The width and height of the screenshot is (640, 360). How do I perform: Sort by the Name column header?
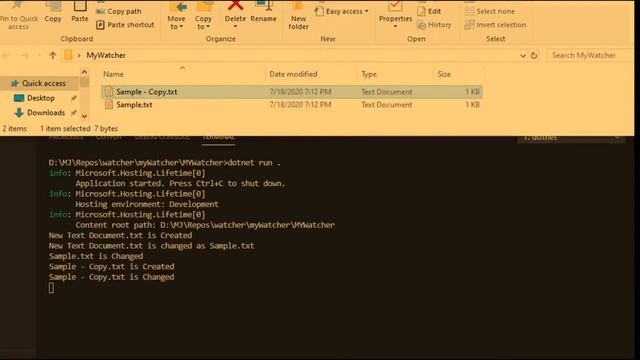point(113,74)
